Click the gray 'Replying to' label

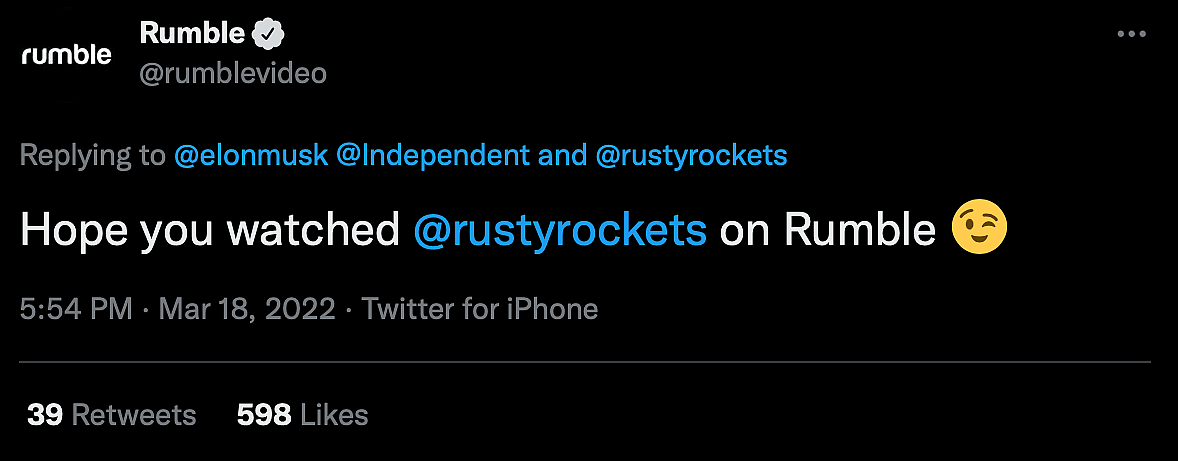click(92, 156)
